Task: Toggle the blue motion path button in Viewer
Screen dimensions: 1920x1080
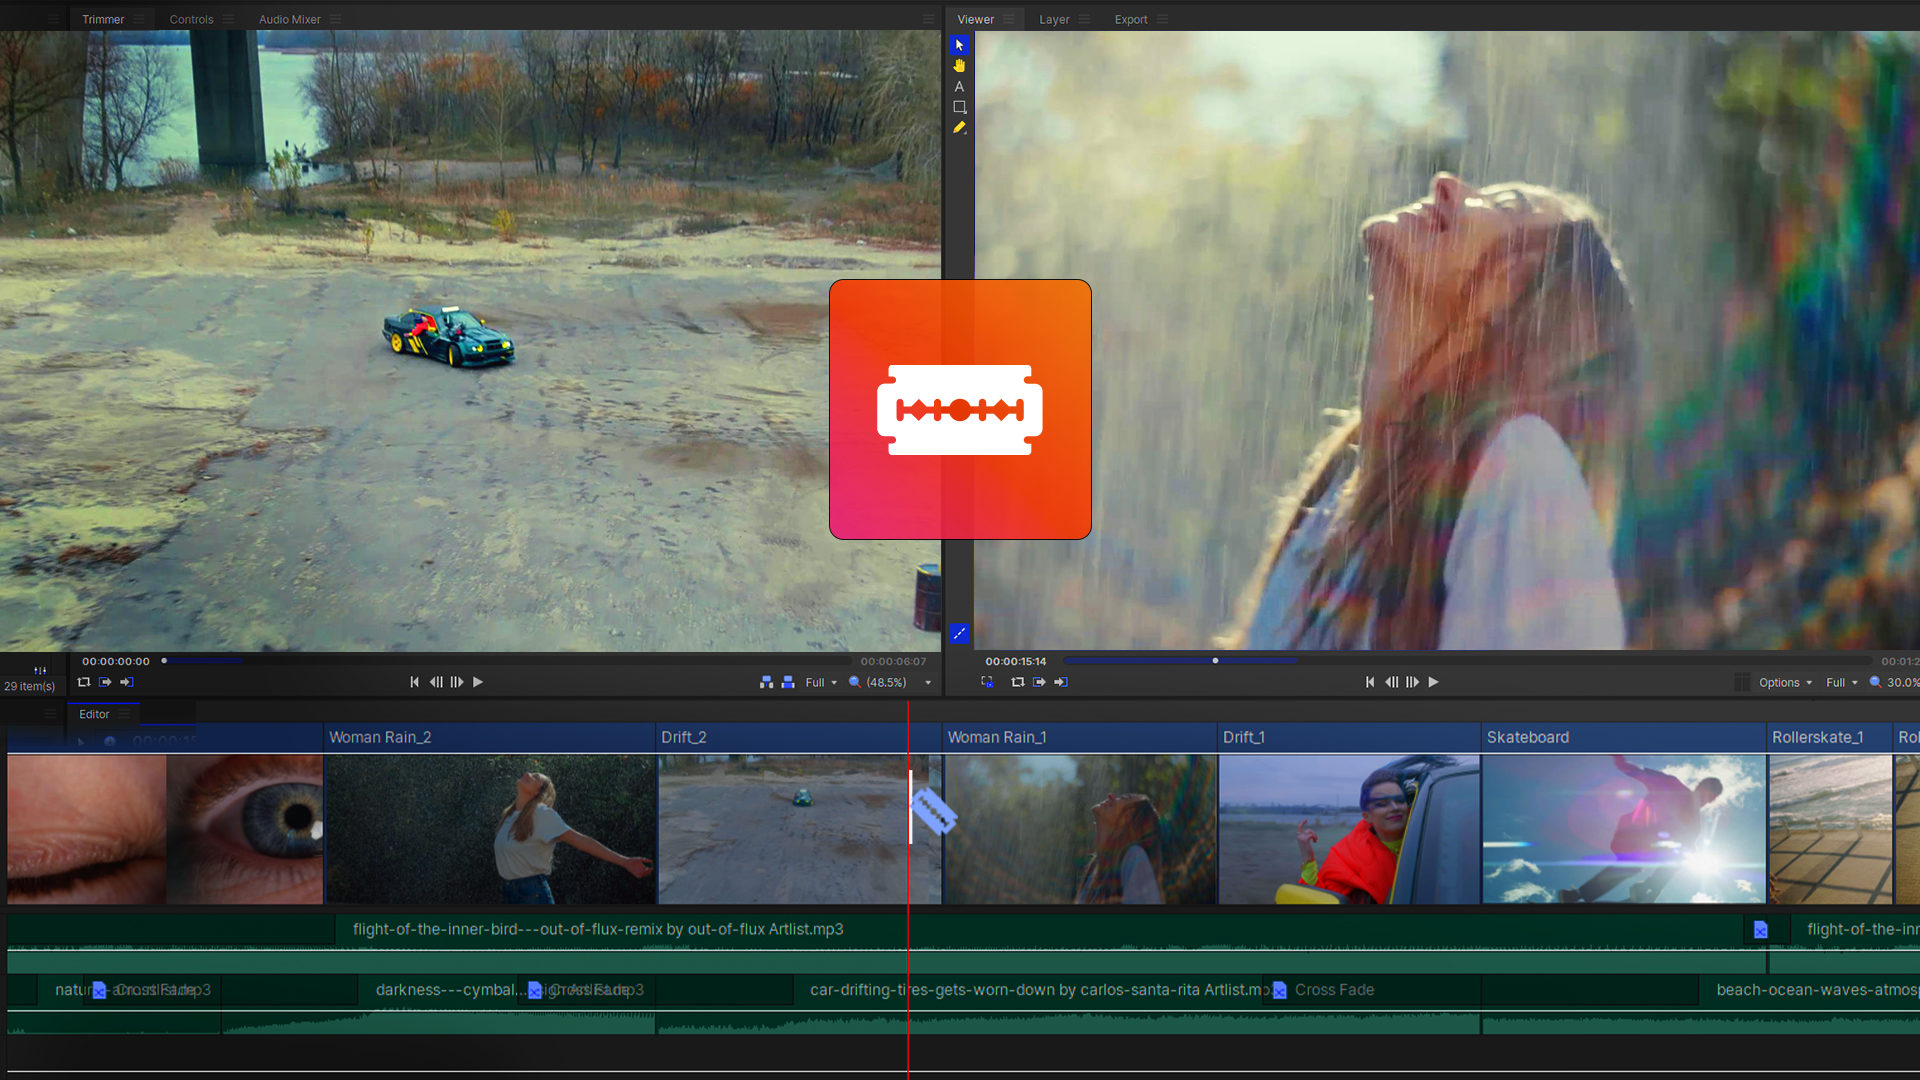Action: [959, 633]
